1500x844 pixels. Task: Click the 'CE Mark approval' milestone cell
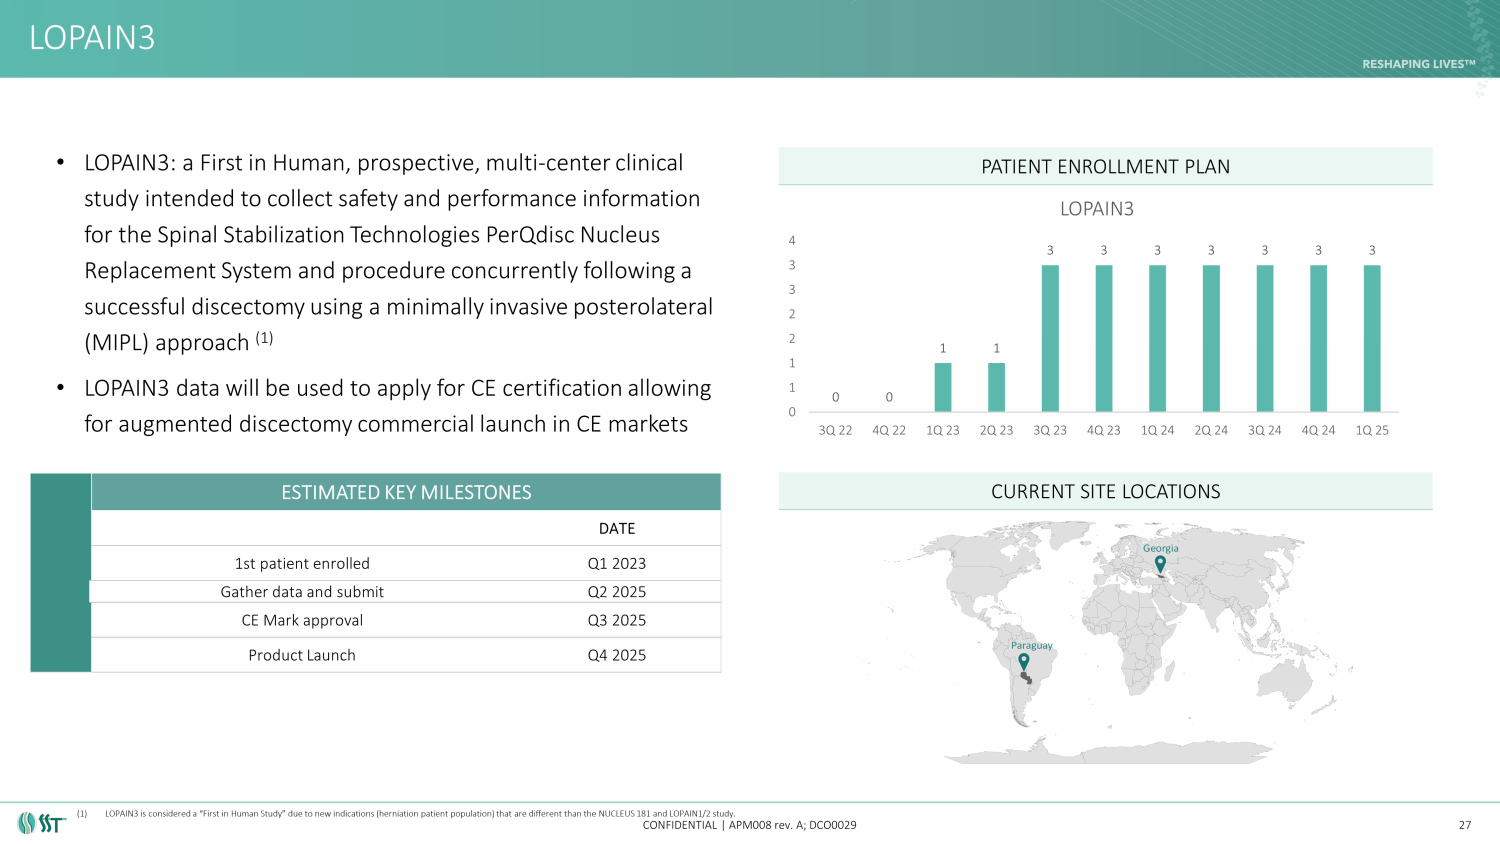[x=302, y=620]
